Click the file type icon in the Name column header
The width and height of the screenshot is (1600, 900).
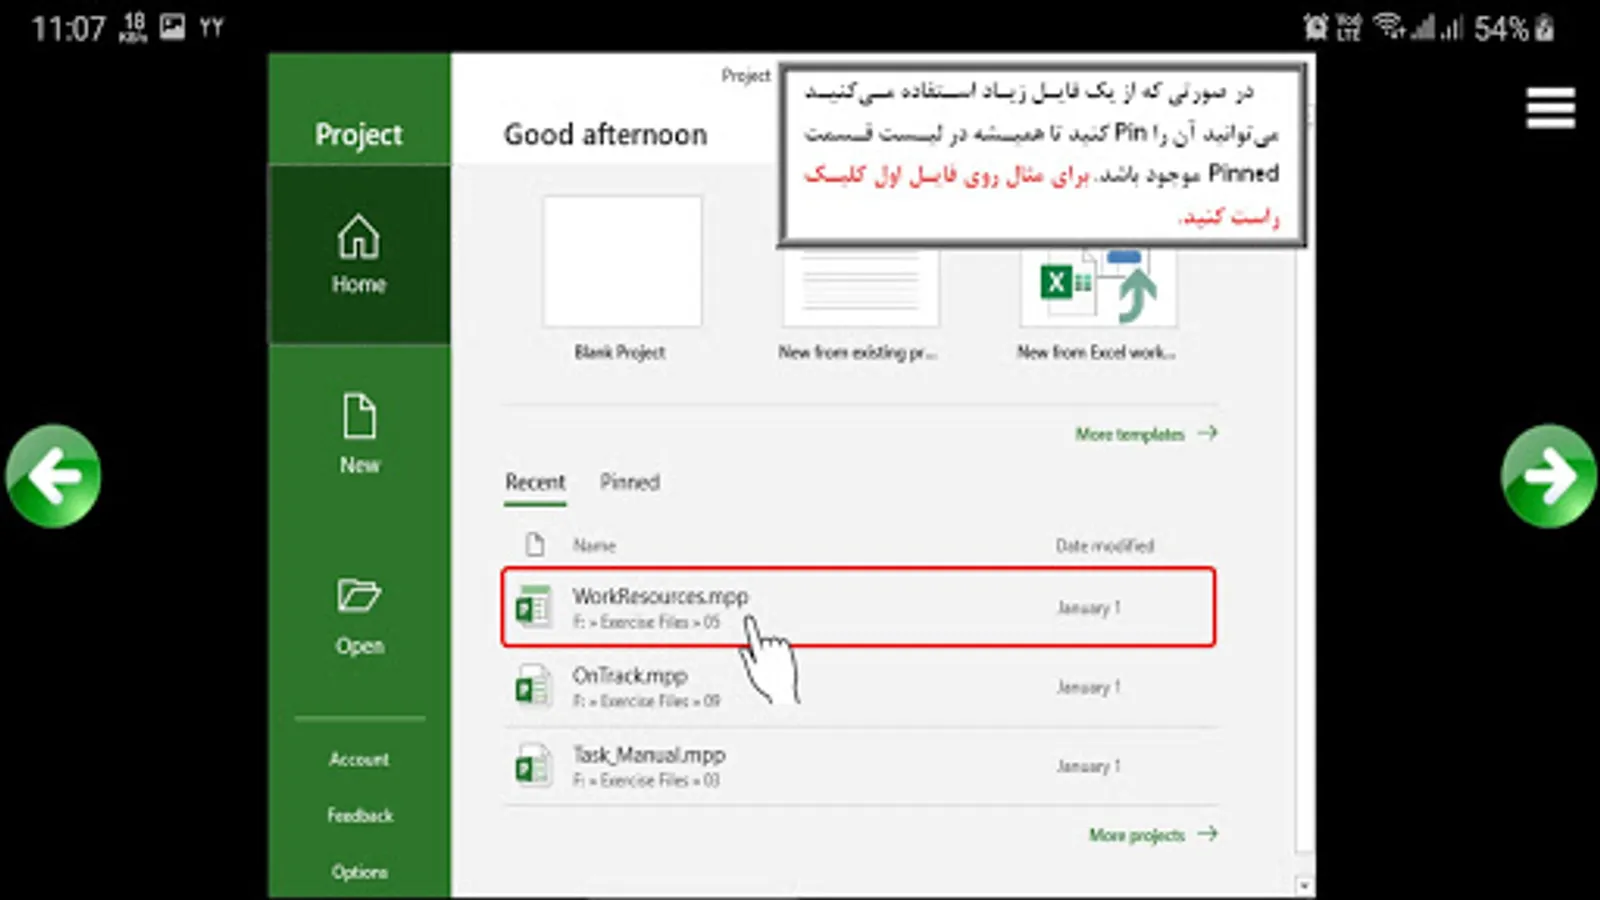(x=535, y=544)
